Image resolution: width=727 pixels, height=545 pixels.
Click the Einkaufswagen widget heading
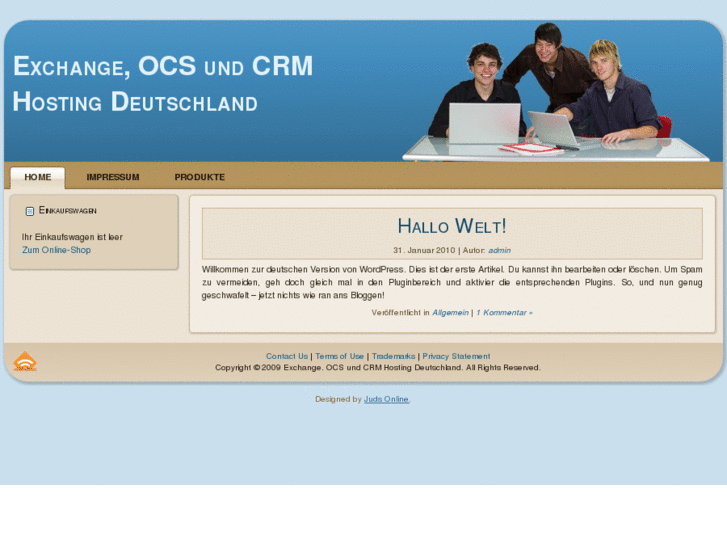click(68, 211)
